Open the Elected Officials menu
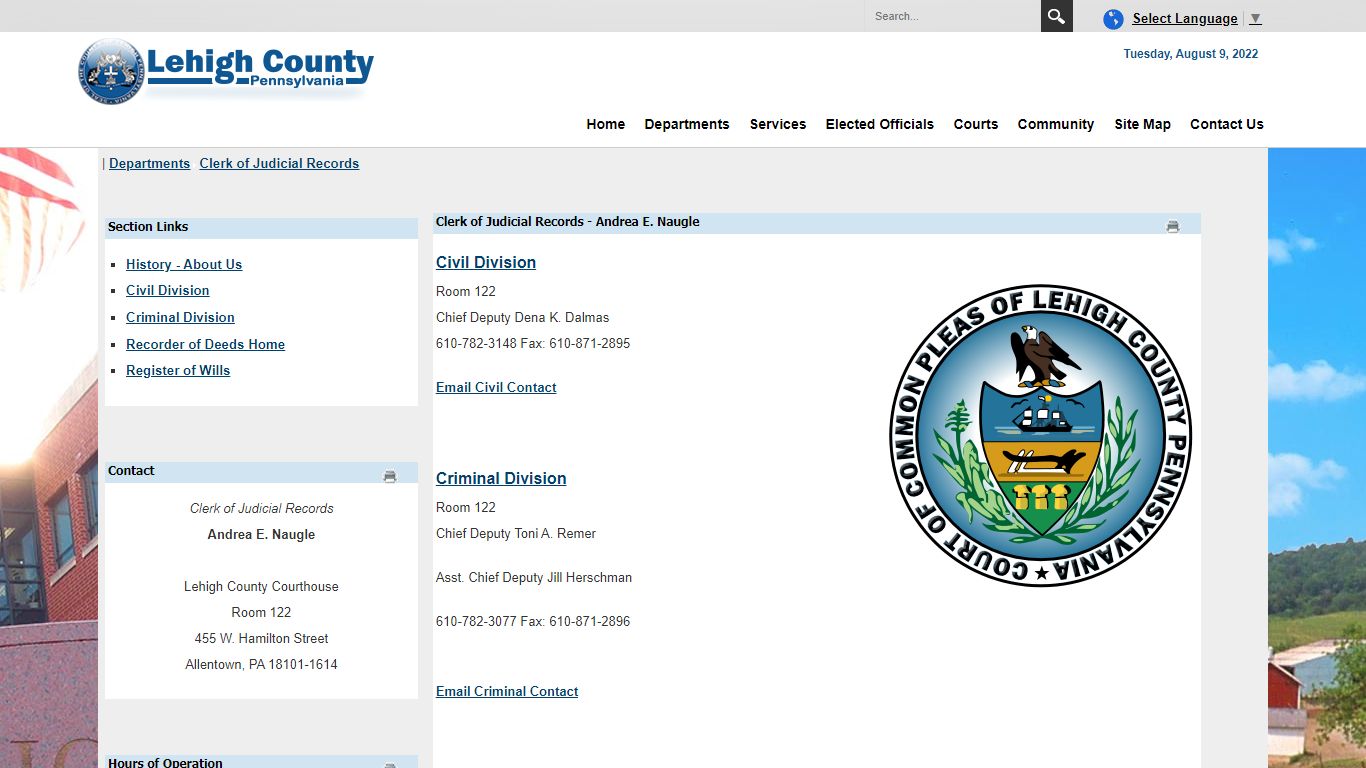This screenshot has width=1366, height=768. (x=879, y=124)
